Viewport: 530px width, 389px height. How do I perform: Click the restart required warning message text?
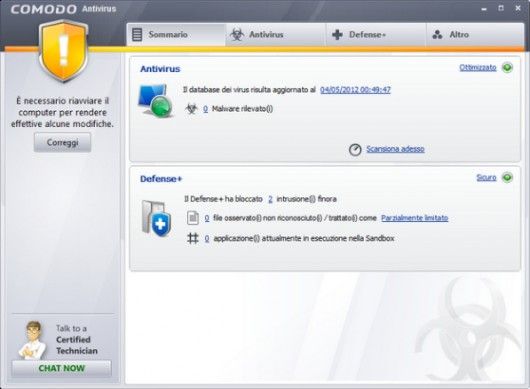pos(62,112)
